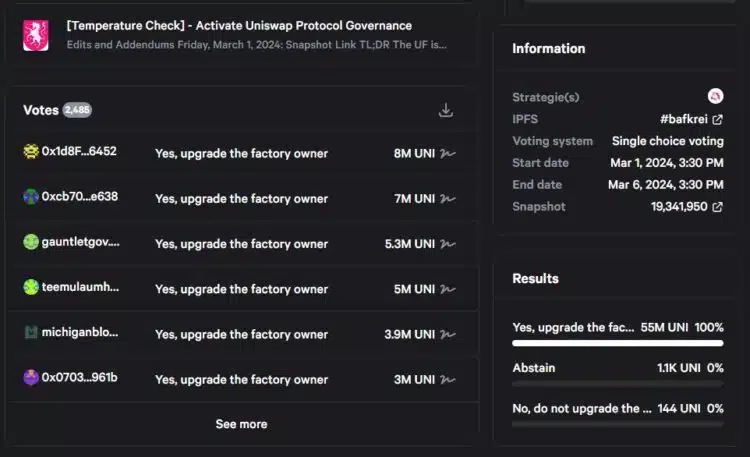View signature for 0x0703...961b vote
750x457 pixels.
pos(448,379)
